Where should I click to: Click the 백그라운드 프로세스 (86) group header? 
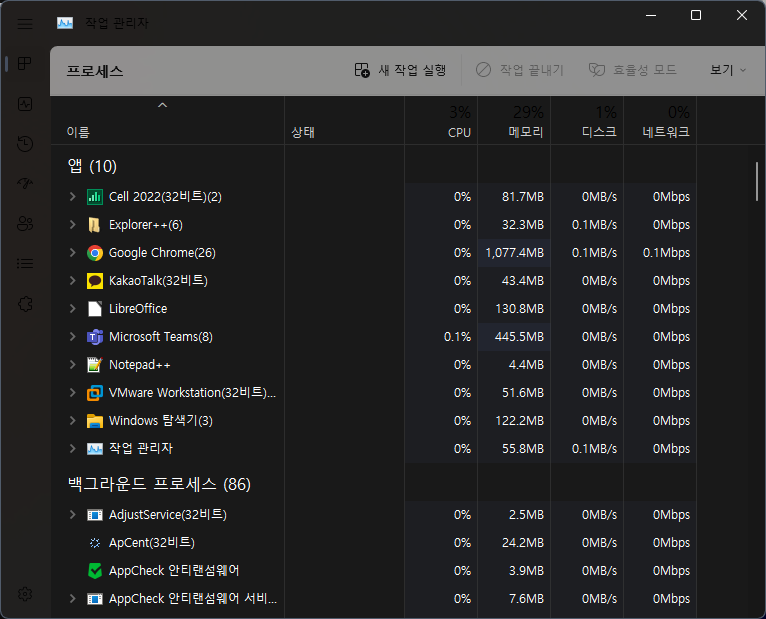159,484
